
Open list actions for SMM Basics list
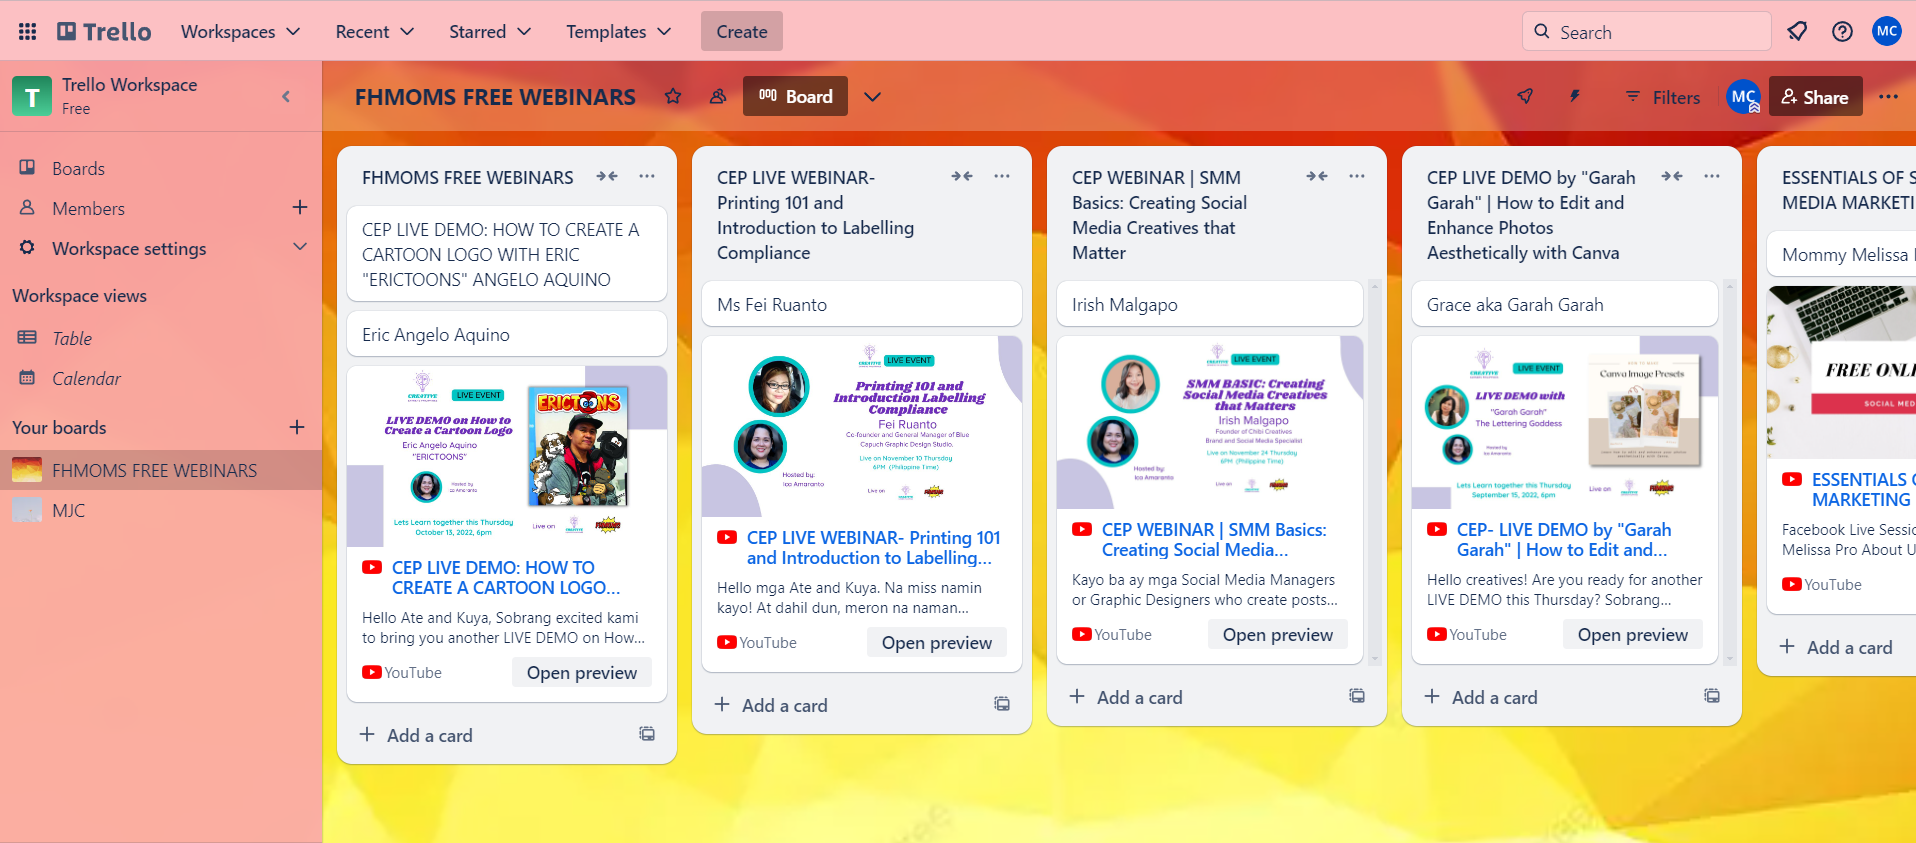1357,176
